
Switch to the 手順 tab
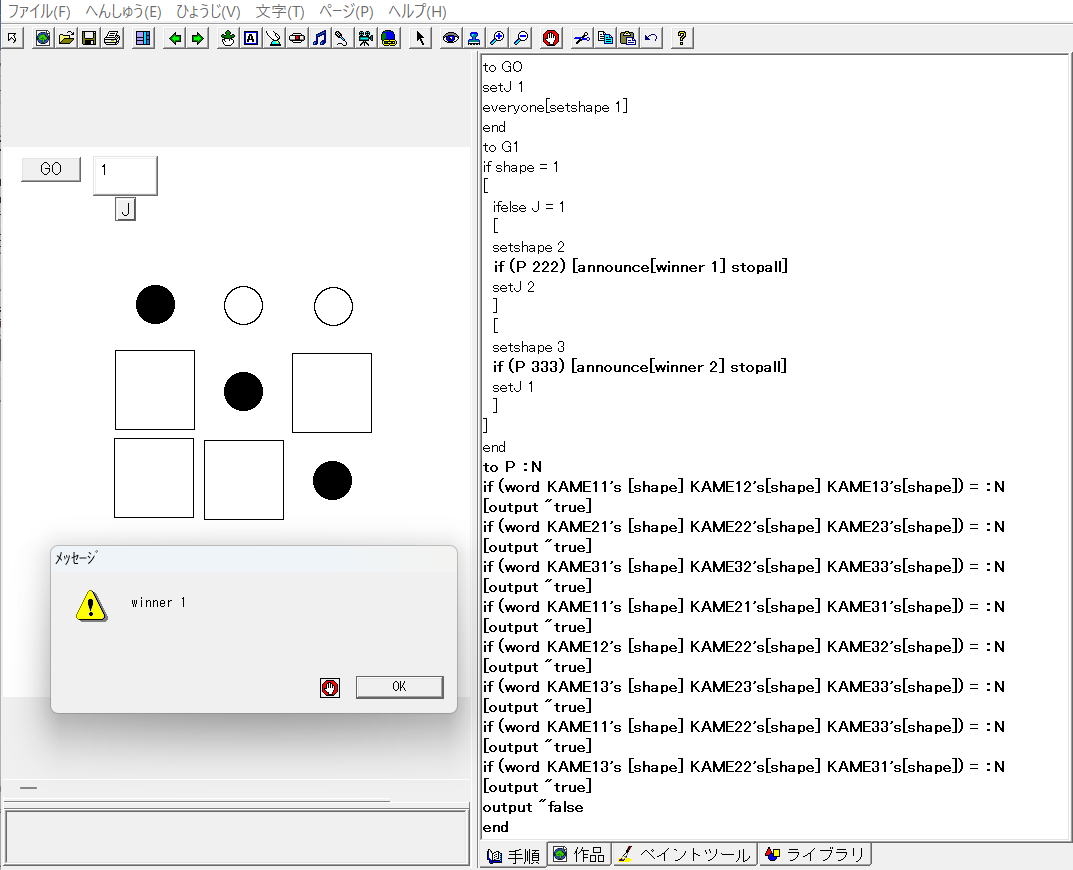[514, 856]
